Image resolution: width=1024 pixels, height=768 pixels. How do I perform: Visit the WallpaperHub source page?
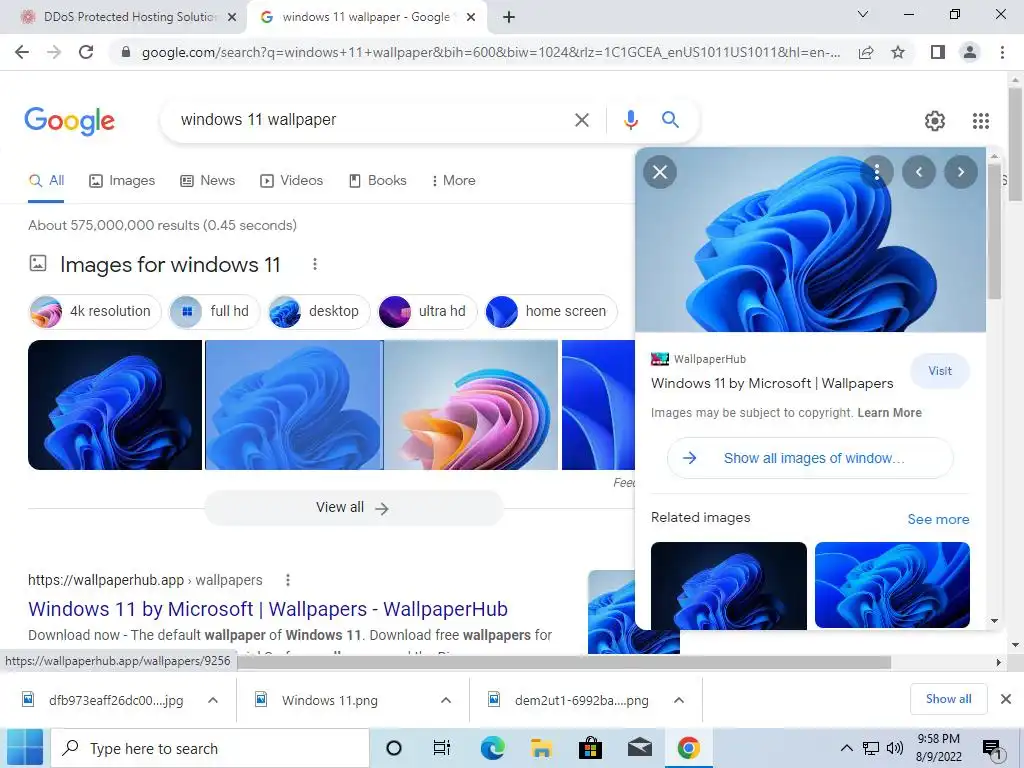point(940,371)
